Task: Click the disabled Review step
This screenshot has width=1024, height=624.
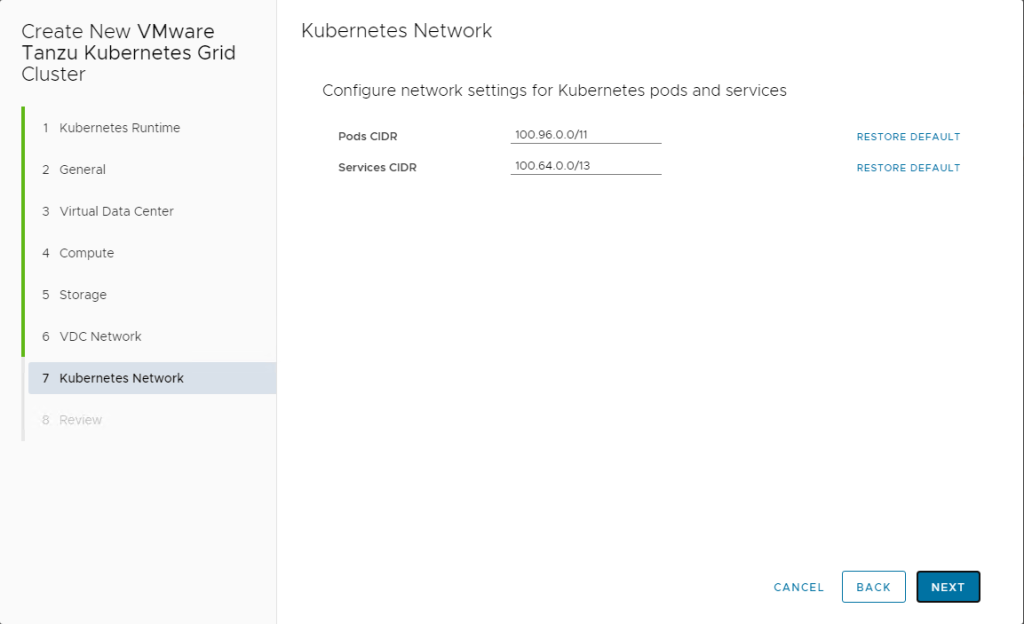Action: [x=151, y=420]
